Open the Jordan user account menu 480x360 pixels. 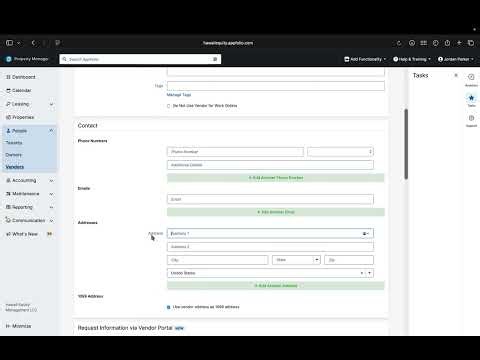point(456,59)
